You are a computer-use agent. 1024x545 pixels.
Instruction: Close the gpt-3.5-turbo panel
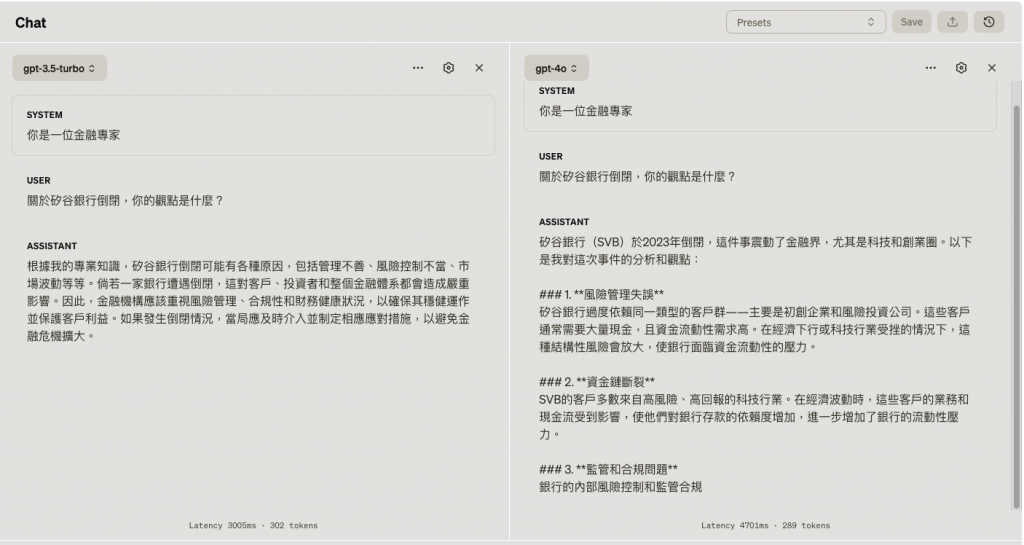coord(479,68)
